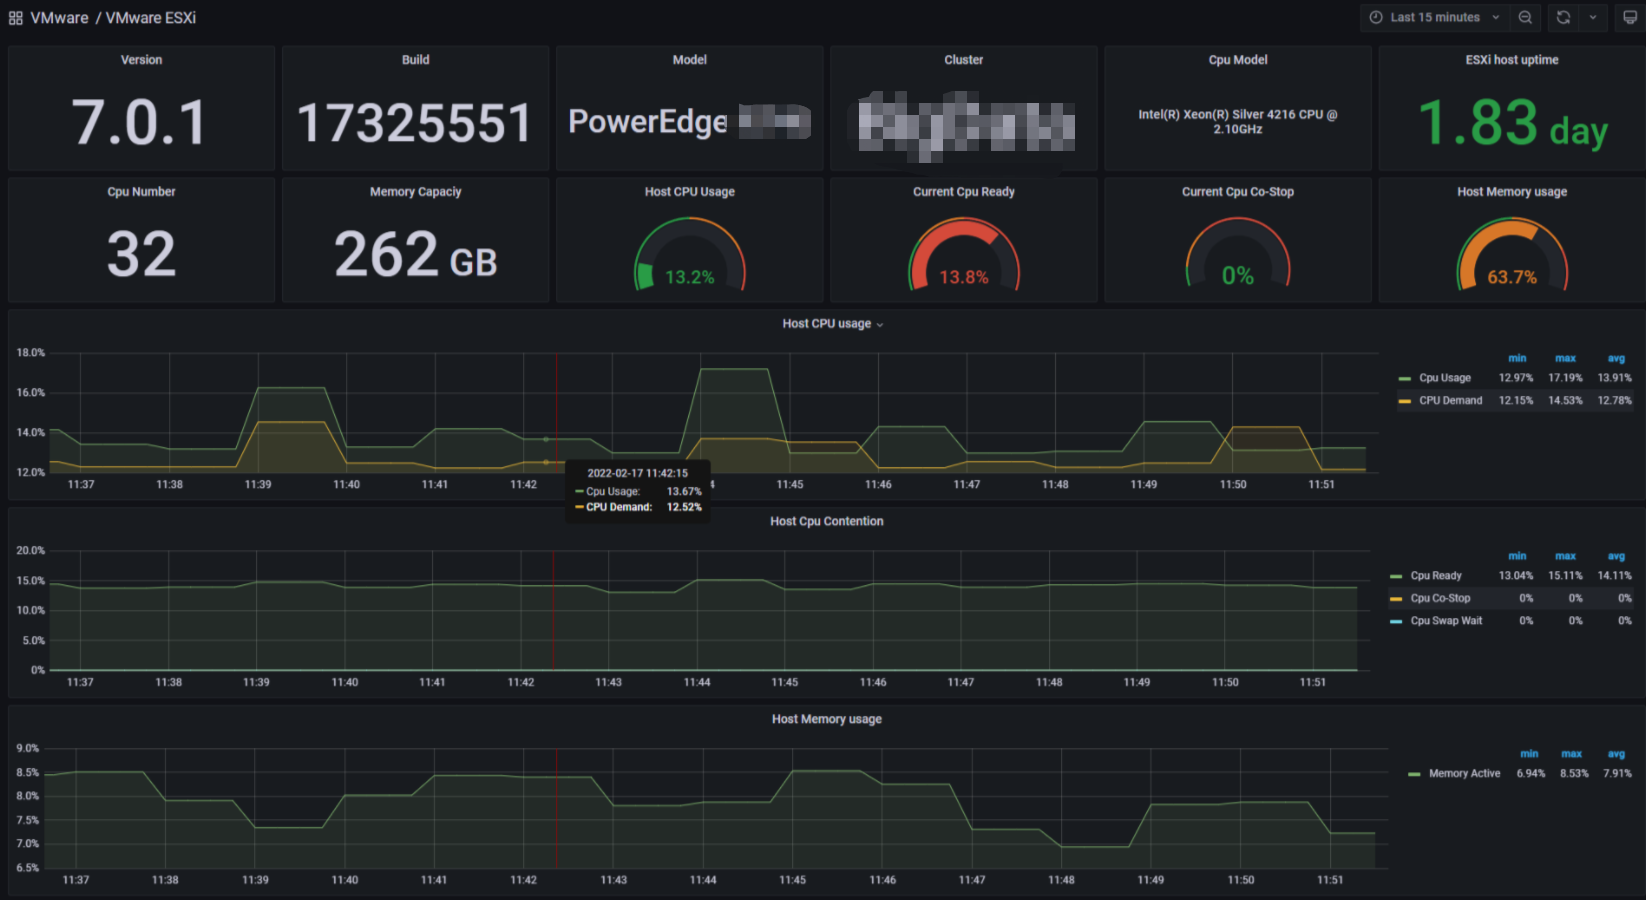Viewport: 1646px width, 900px height.
Task: Click the yellow color swatch beside Cpu Co-Stop
Action: coord(1396,599)
